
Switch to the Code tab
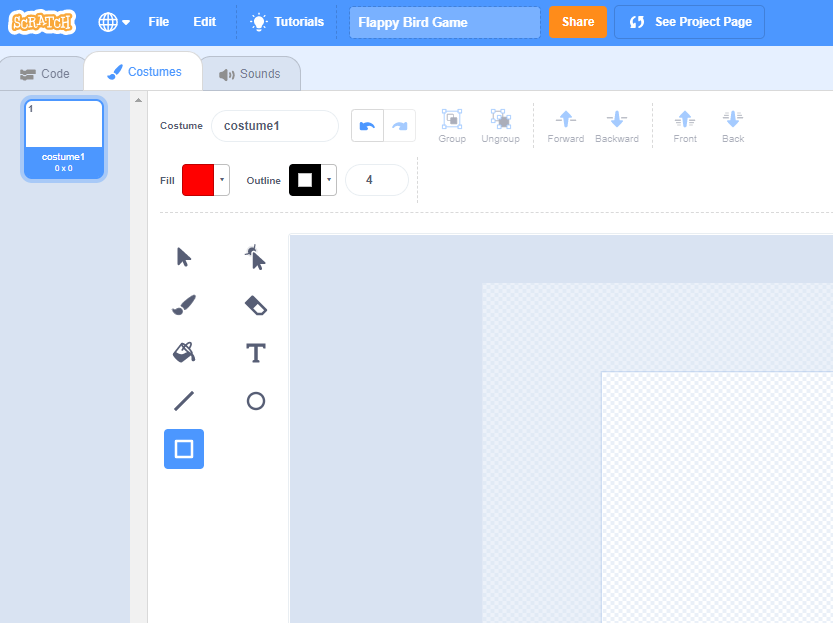tap(45, 74)
